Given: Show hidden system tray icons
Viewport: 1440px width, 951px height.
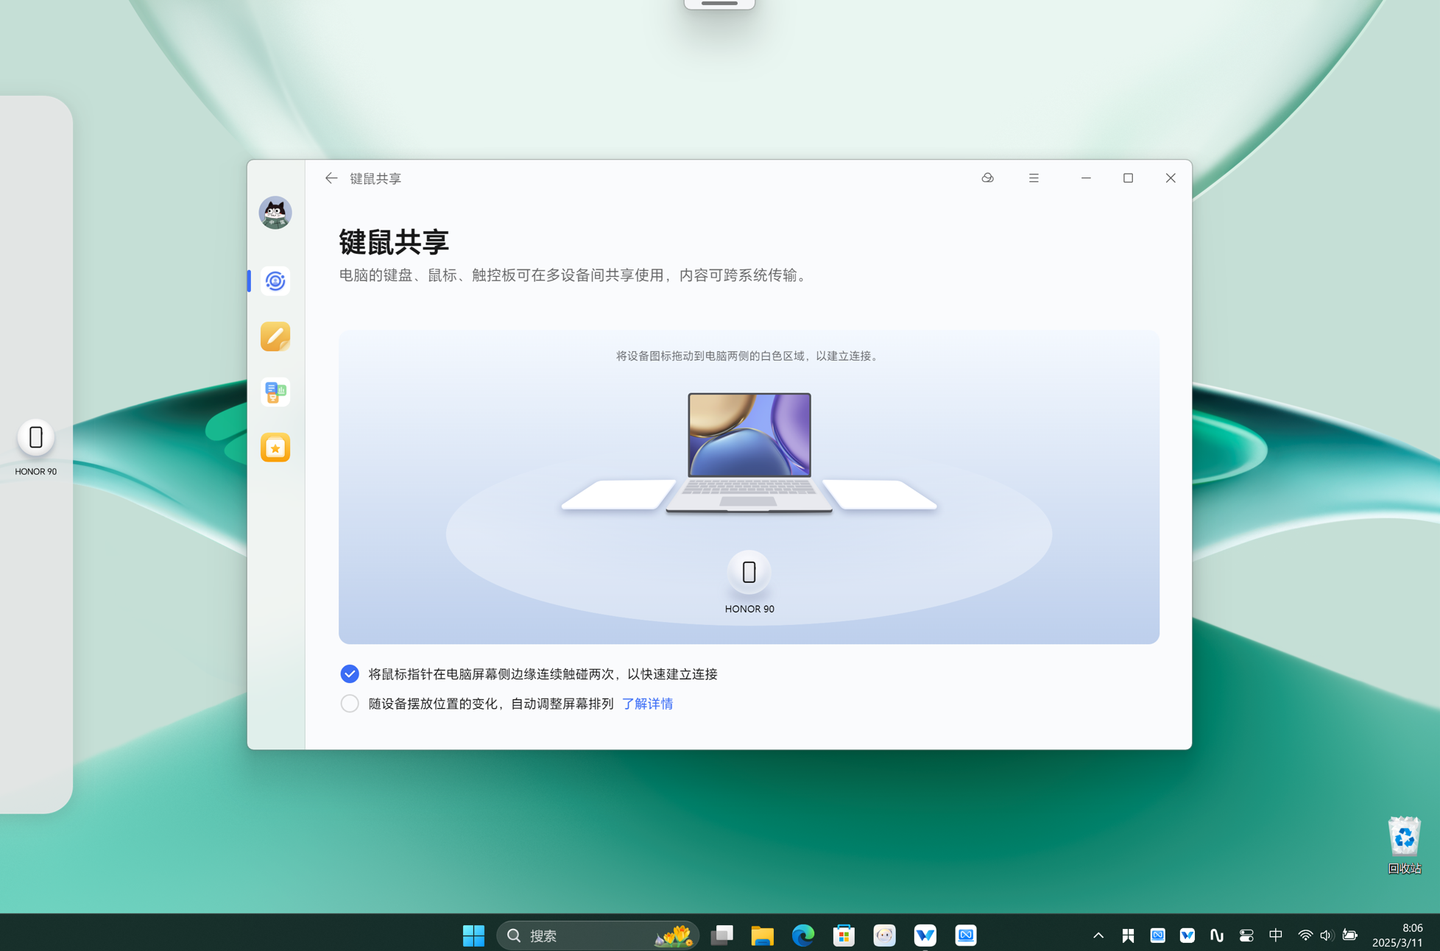Looking at the screenshot, I should coord(1098,936).
